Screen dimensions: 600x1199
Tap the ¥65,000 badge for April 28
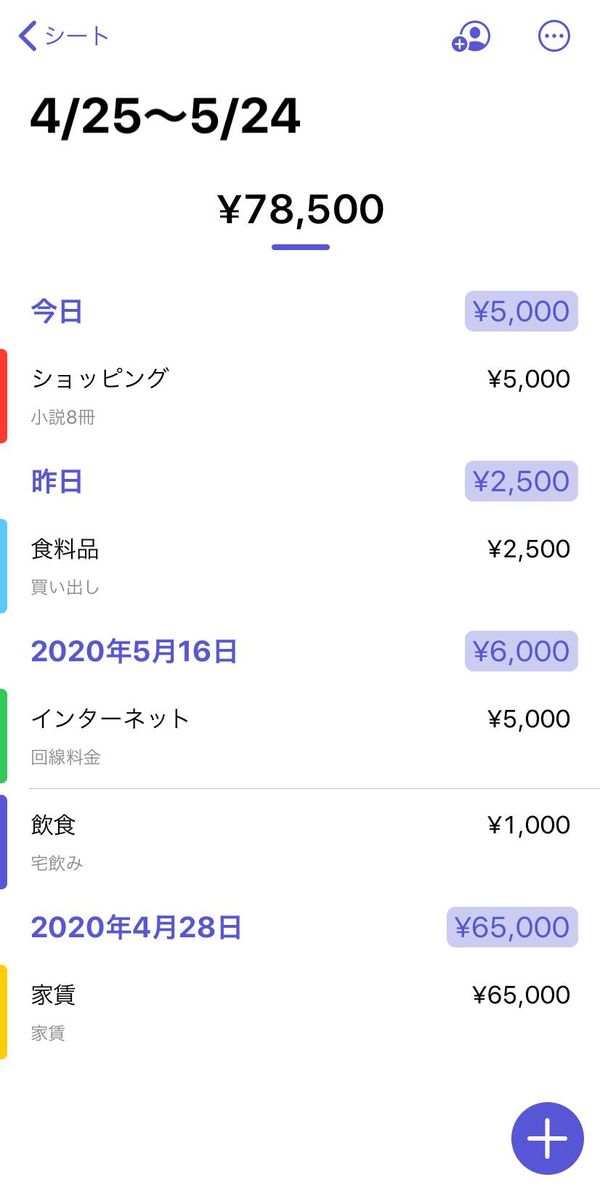click(x=512, y=927)
